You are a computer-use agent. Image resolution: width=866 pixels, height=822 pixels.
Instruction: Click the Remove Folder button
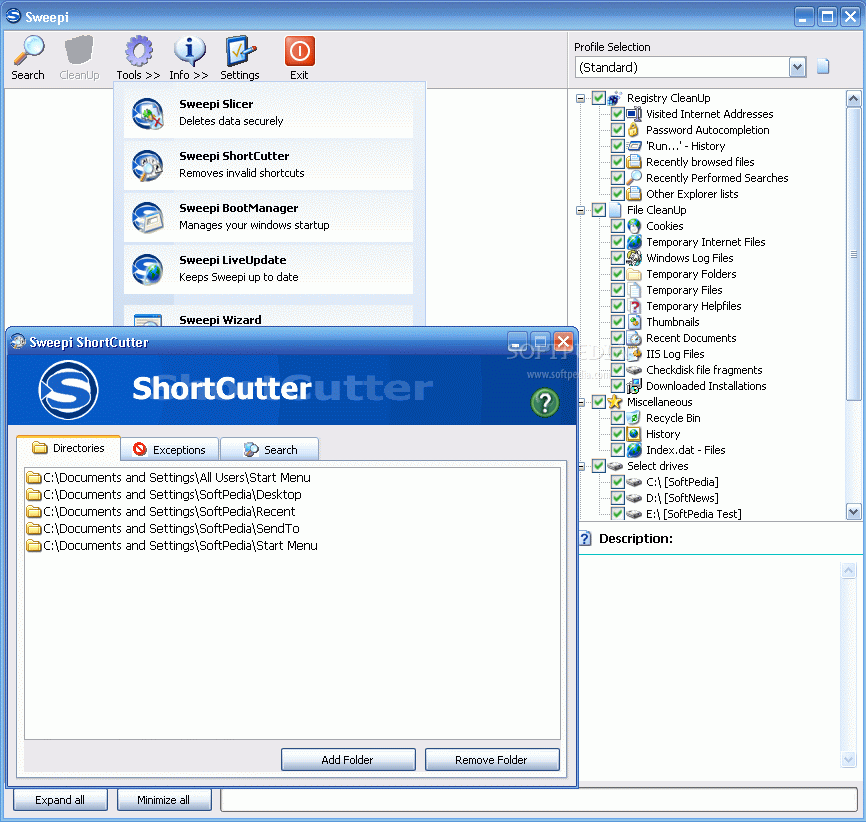[x=492, y=760]
